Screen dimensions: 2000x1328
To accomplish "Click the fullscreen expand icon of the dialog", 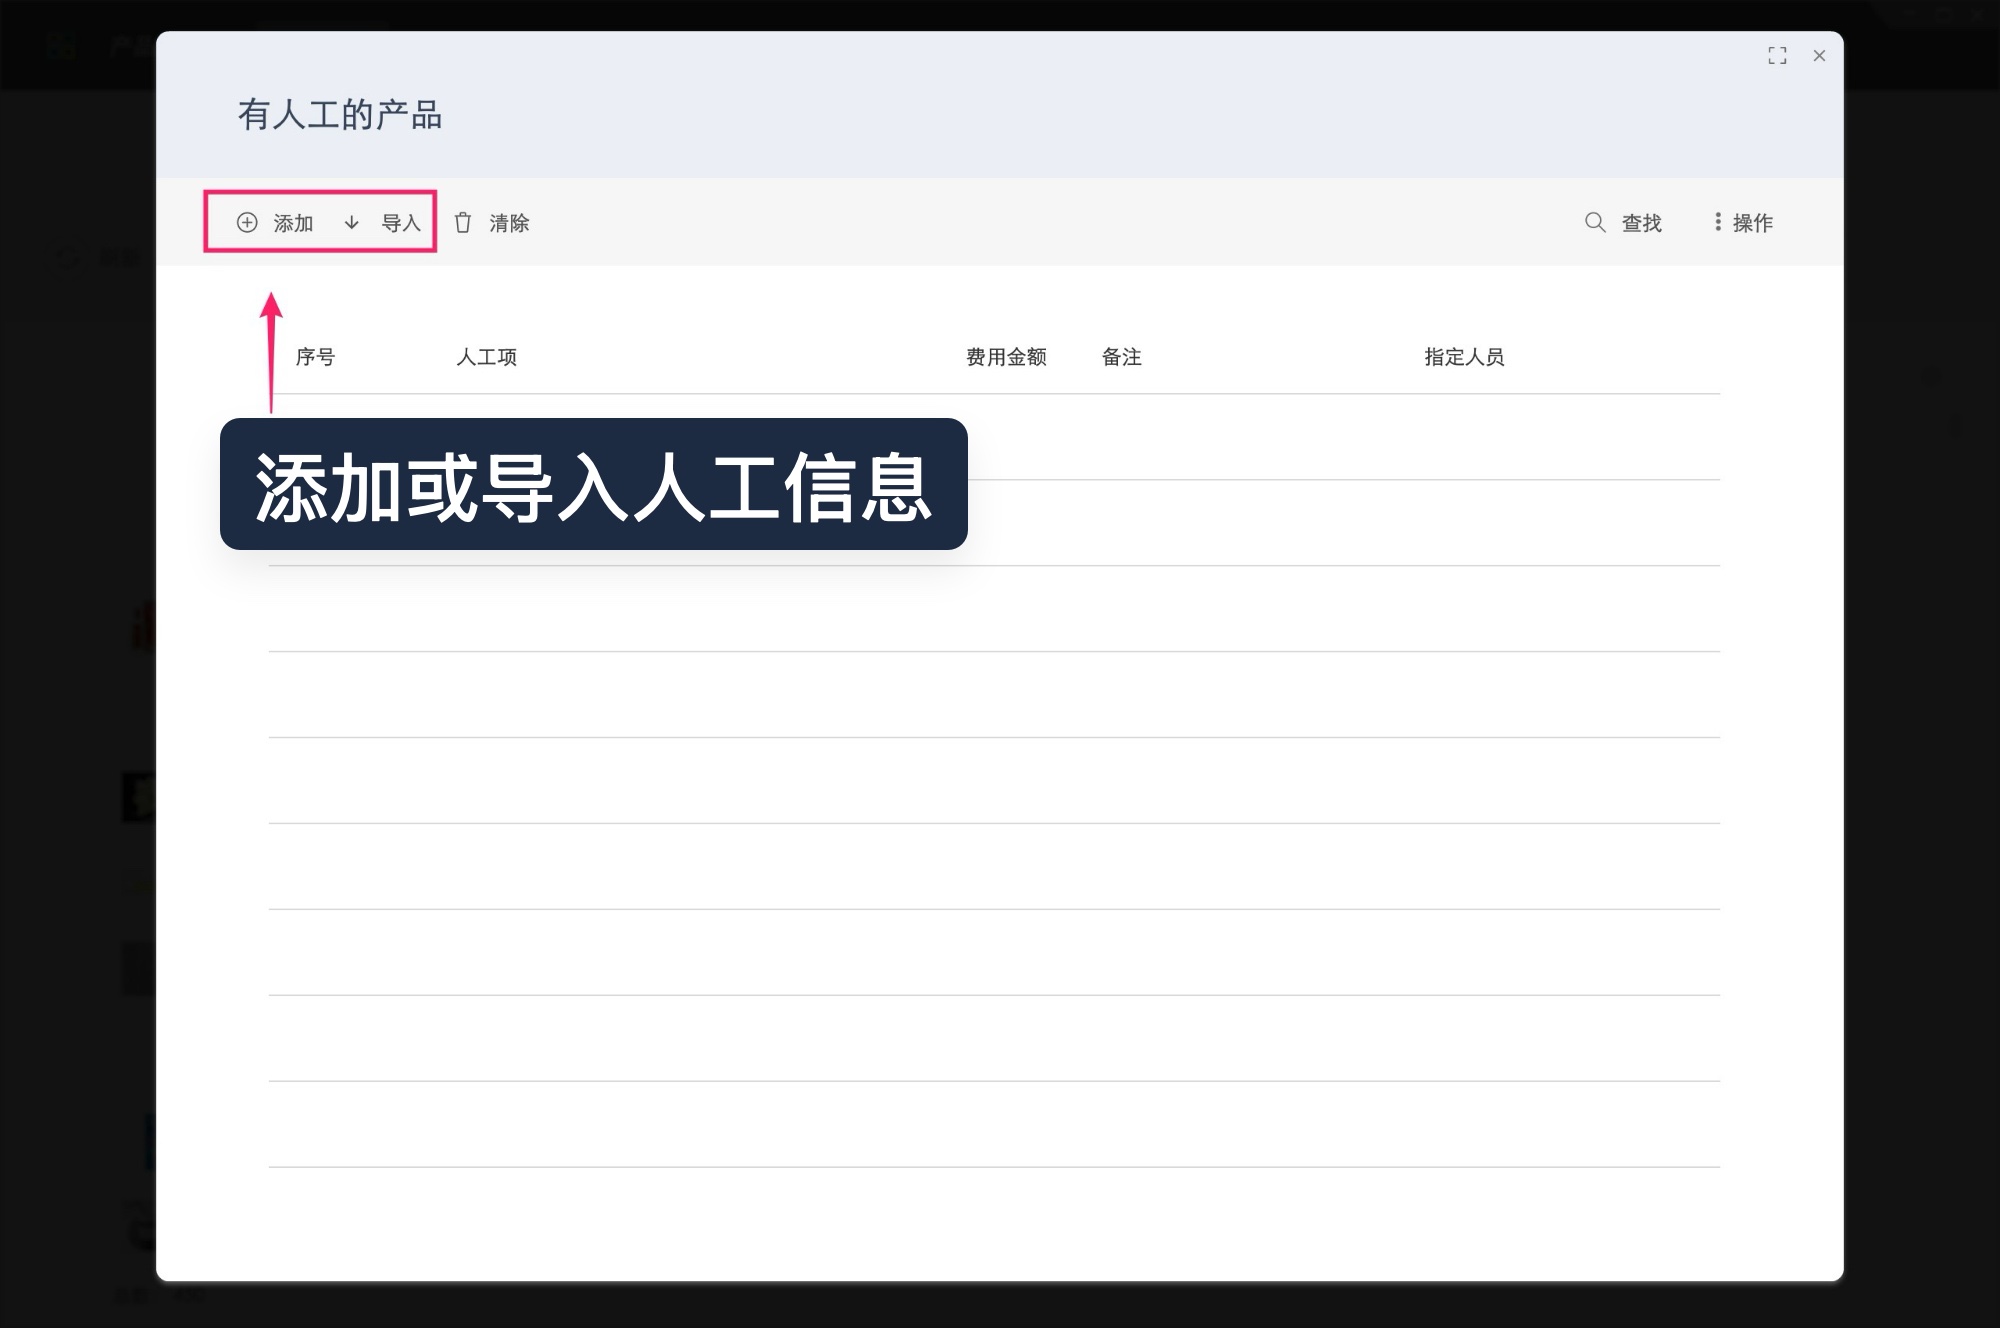I will pyautogui.click(x=1777, y=57).
